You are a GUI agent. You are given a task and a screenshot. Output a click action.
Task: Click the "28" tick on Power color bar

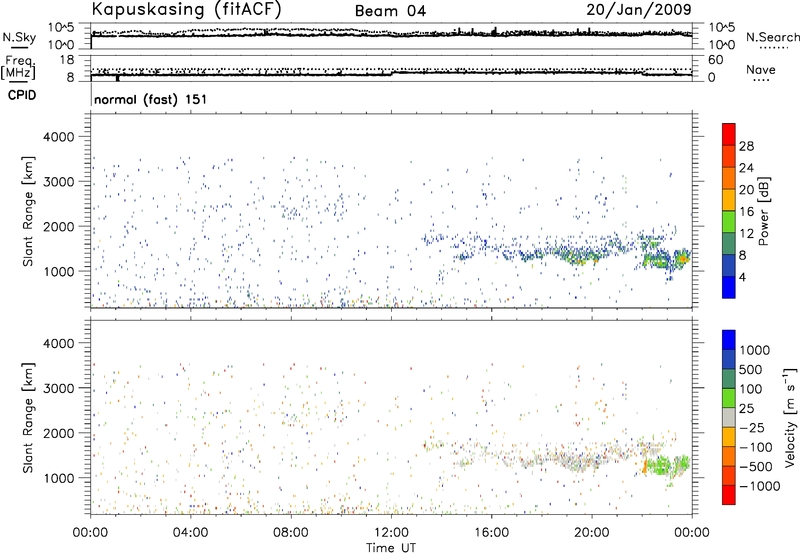(746, 146)
